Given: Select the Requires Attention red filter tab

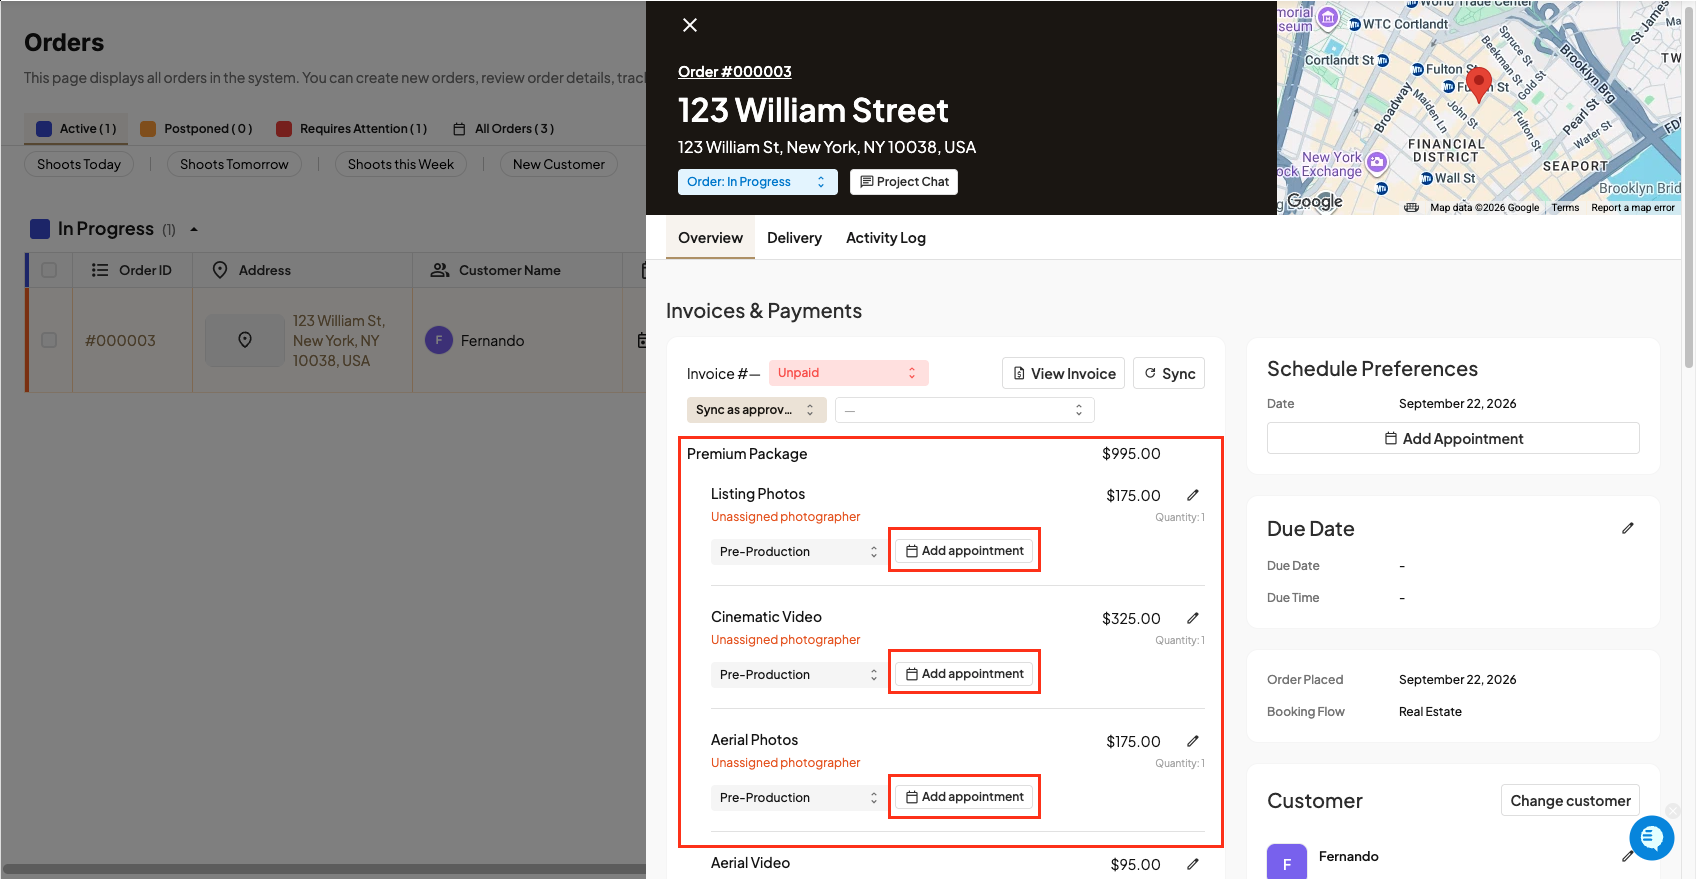Looking at the screenshot, I should [x=352, y=129].
